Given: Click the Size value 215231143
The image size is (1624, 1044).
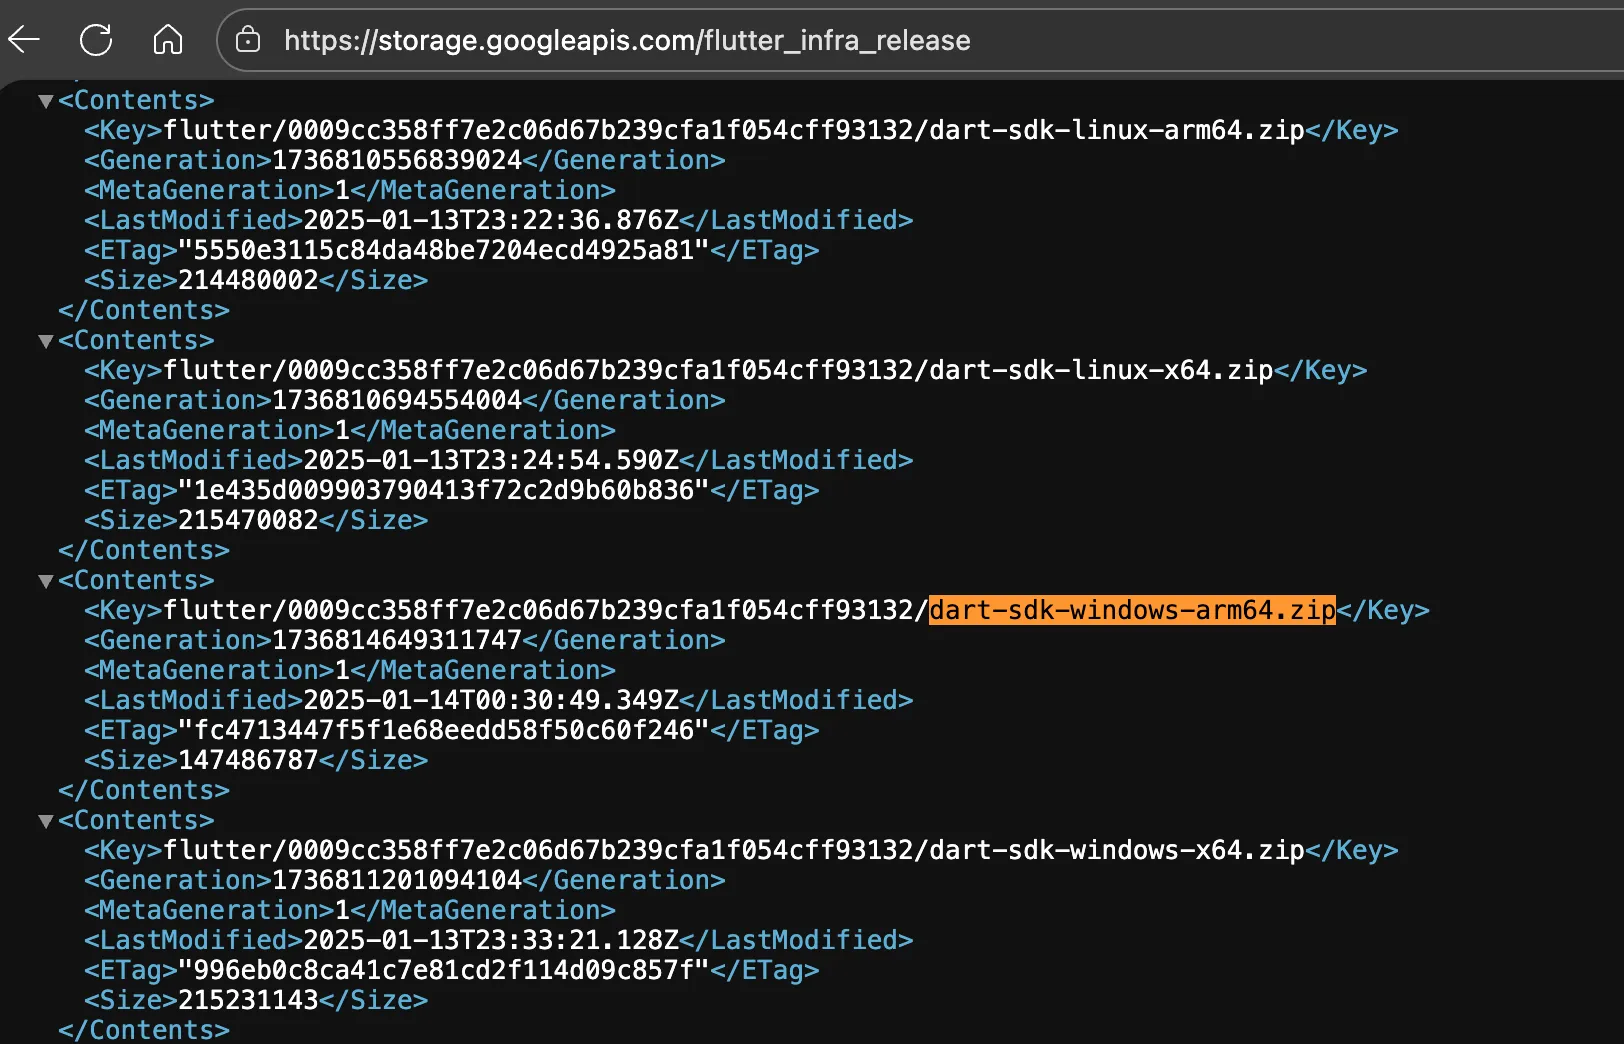Looking at the screenshot, I should (x=248, y=1000).
